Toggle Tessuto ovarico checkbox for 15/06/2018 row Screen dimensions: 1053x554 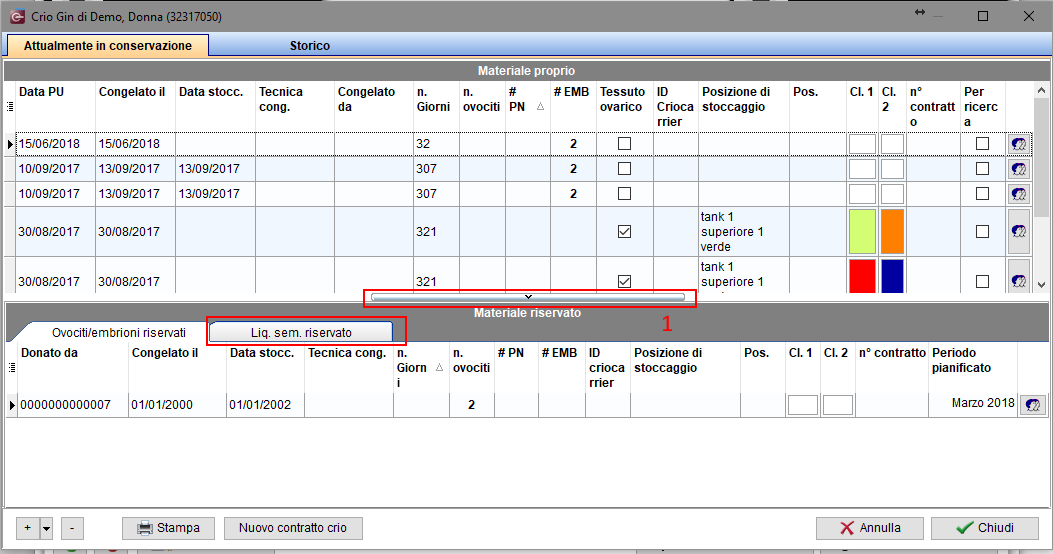(625, 144)
